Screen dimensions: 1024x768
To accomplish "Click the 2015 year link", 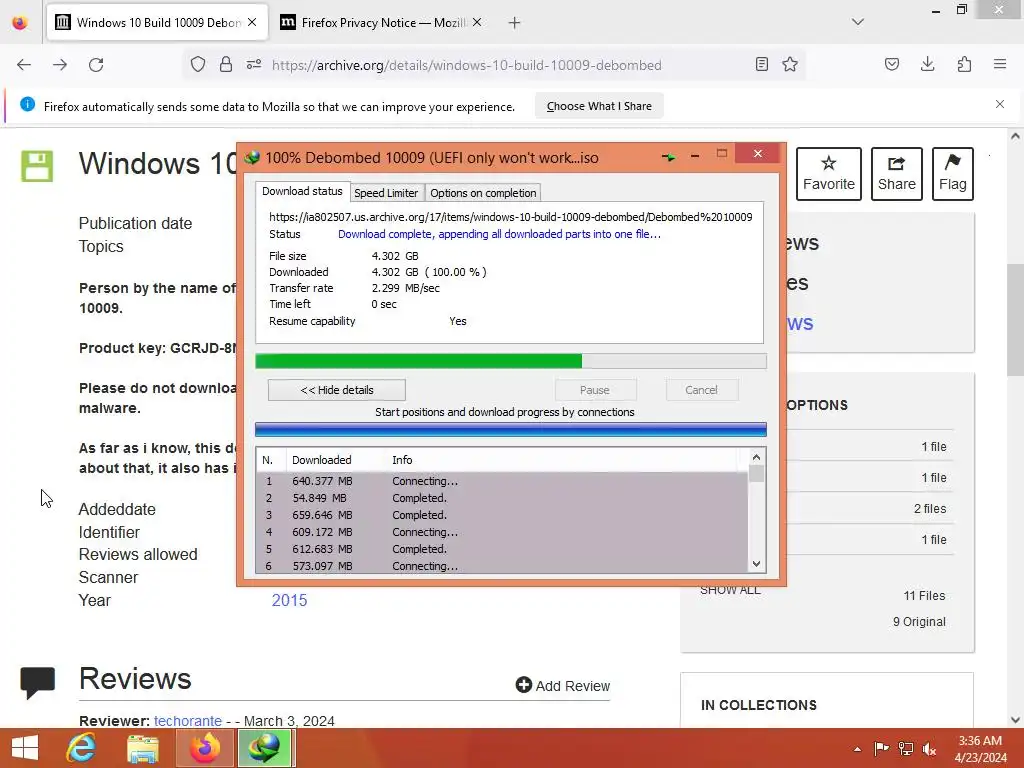I will tap(289, 600).
